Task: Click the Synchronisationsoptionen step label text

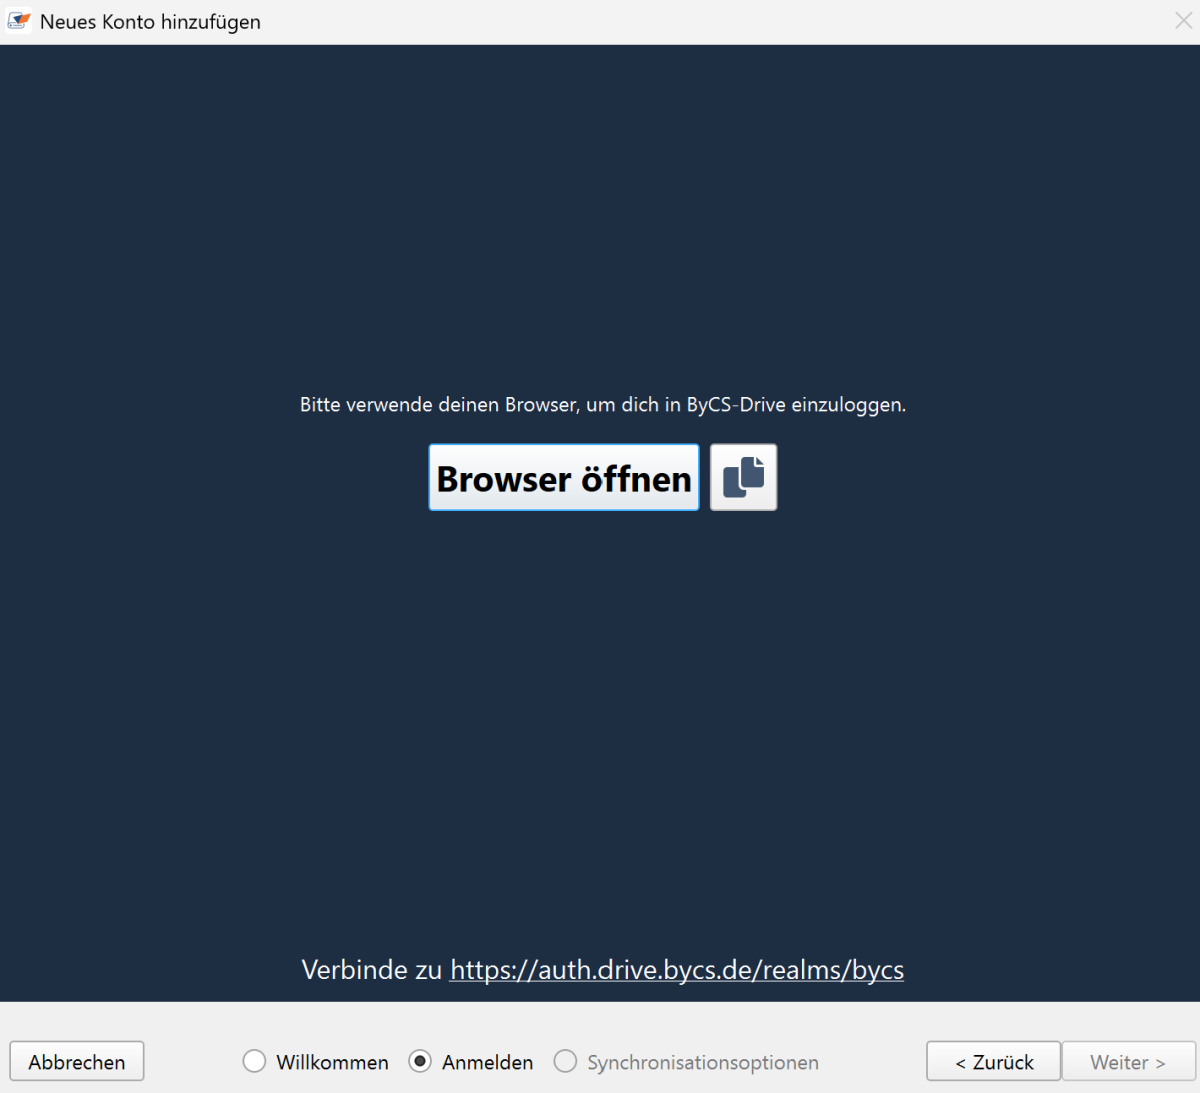Action: [x=702, y=1062]
